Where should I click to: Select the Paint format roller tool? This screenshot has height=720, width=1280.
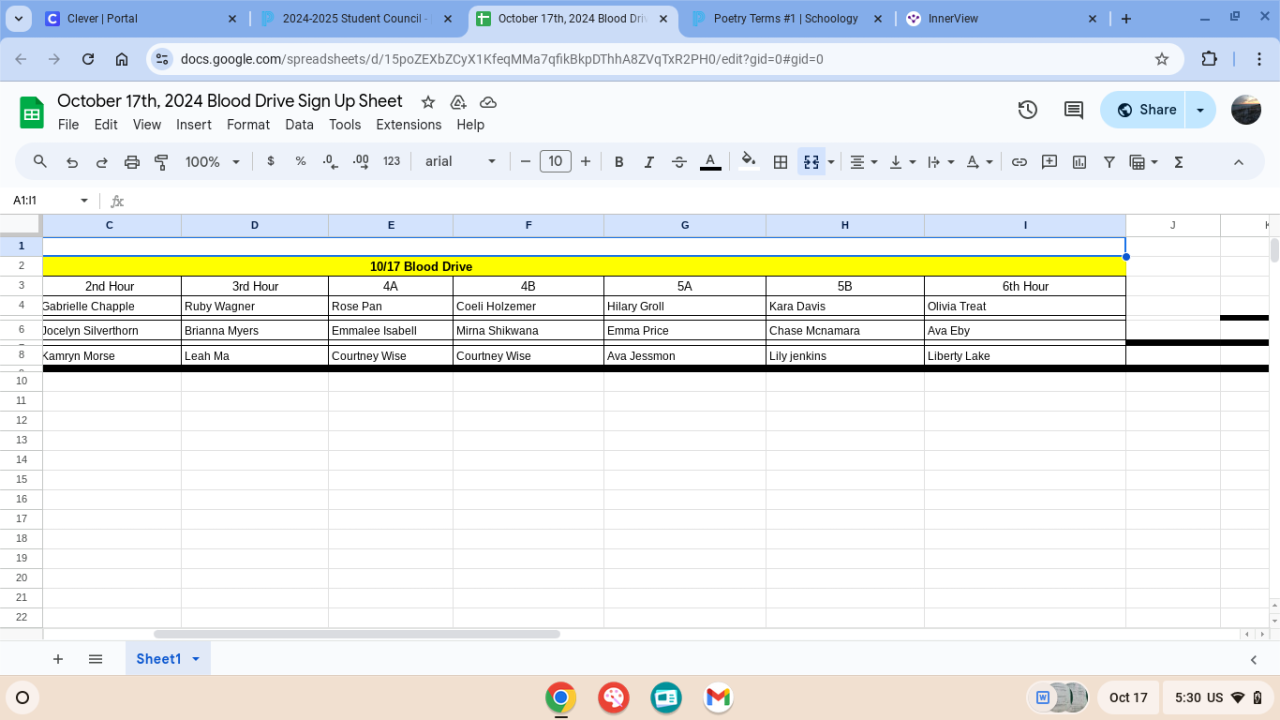pos(162,162)
